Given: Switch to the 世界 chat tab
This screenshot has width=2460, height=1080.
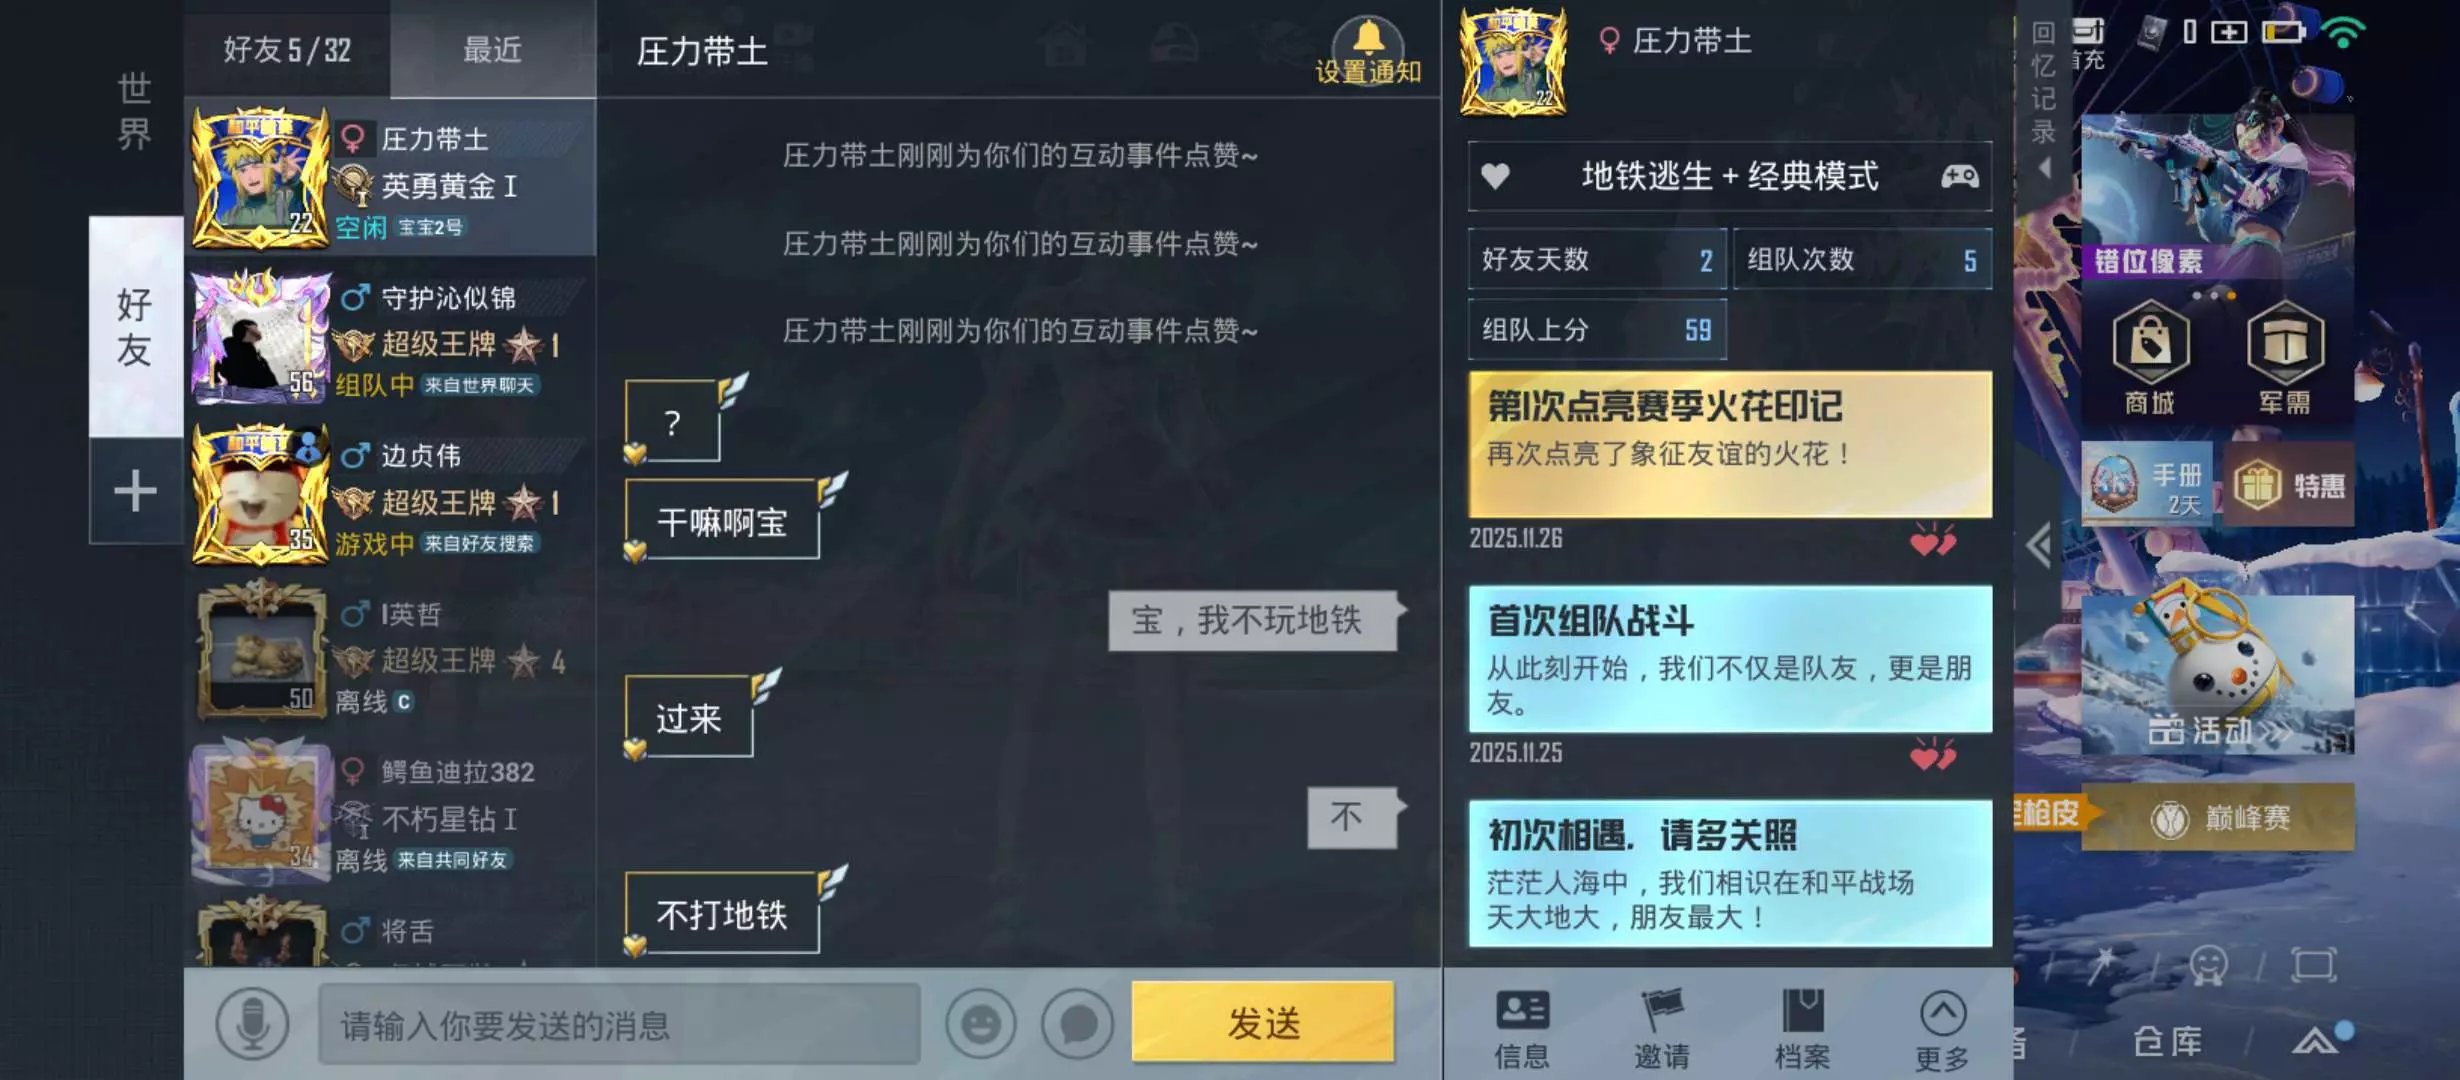Looking at the screenshot, I should pos(134,111).
